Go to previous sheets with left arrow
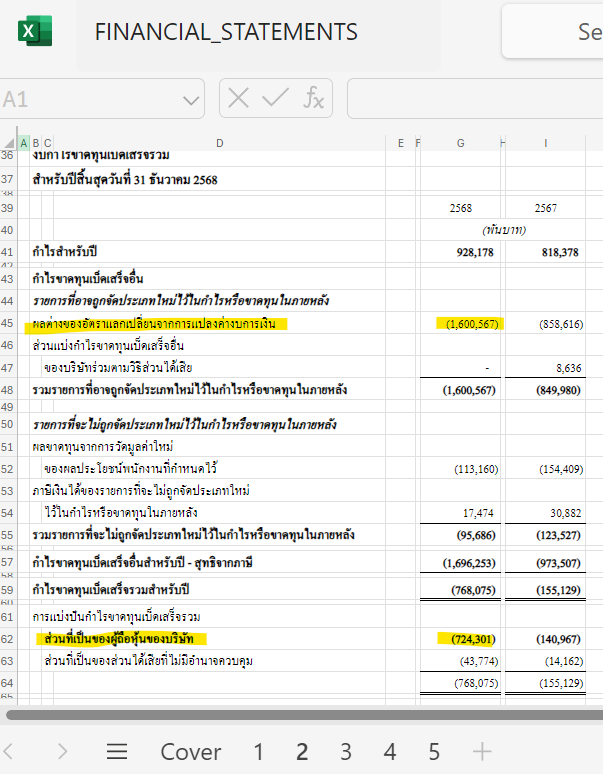The height and width of the screenshot is (774, 603). point(8,752)
